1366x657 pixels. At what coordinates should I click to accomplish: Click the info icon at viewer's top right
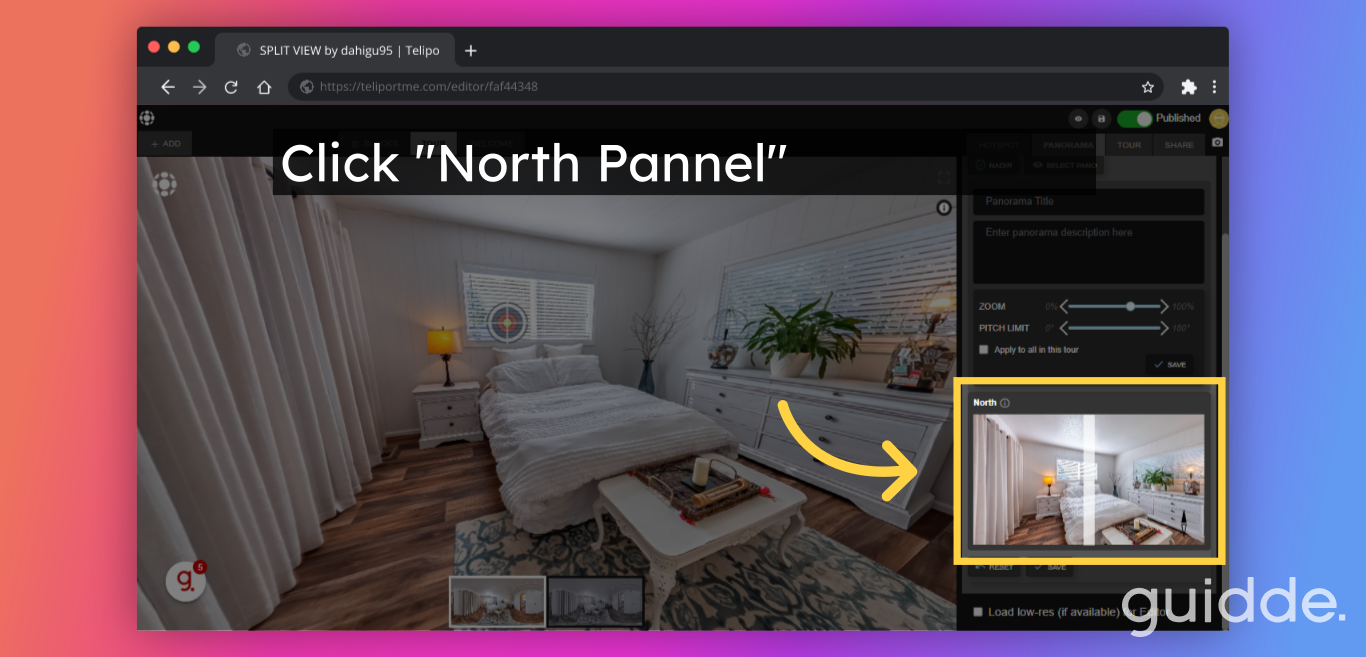click(x=944, y=208)
